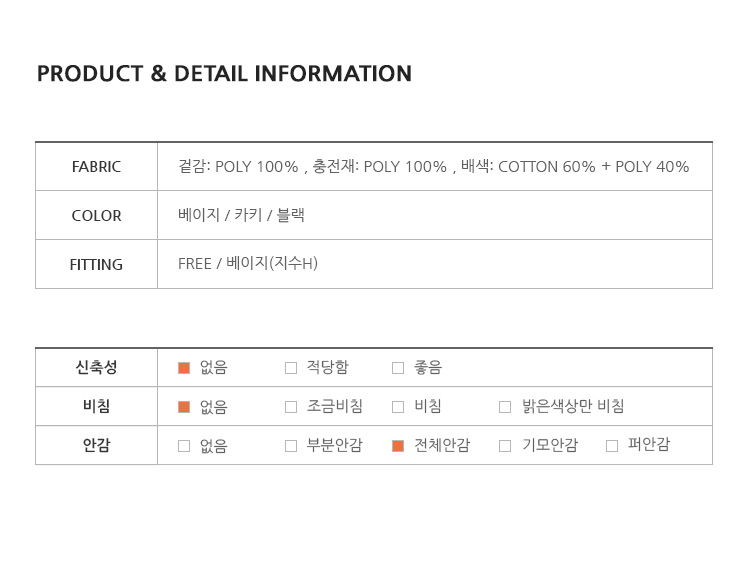Viewport: 750px width, 561px height.
Task: Check 없음 checkbox in 안감 row
Action: (x=184, y=445)
